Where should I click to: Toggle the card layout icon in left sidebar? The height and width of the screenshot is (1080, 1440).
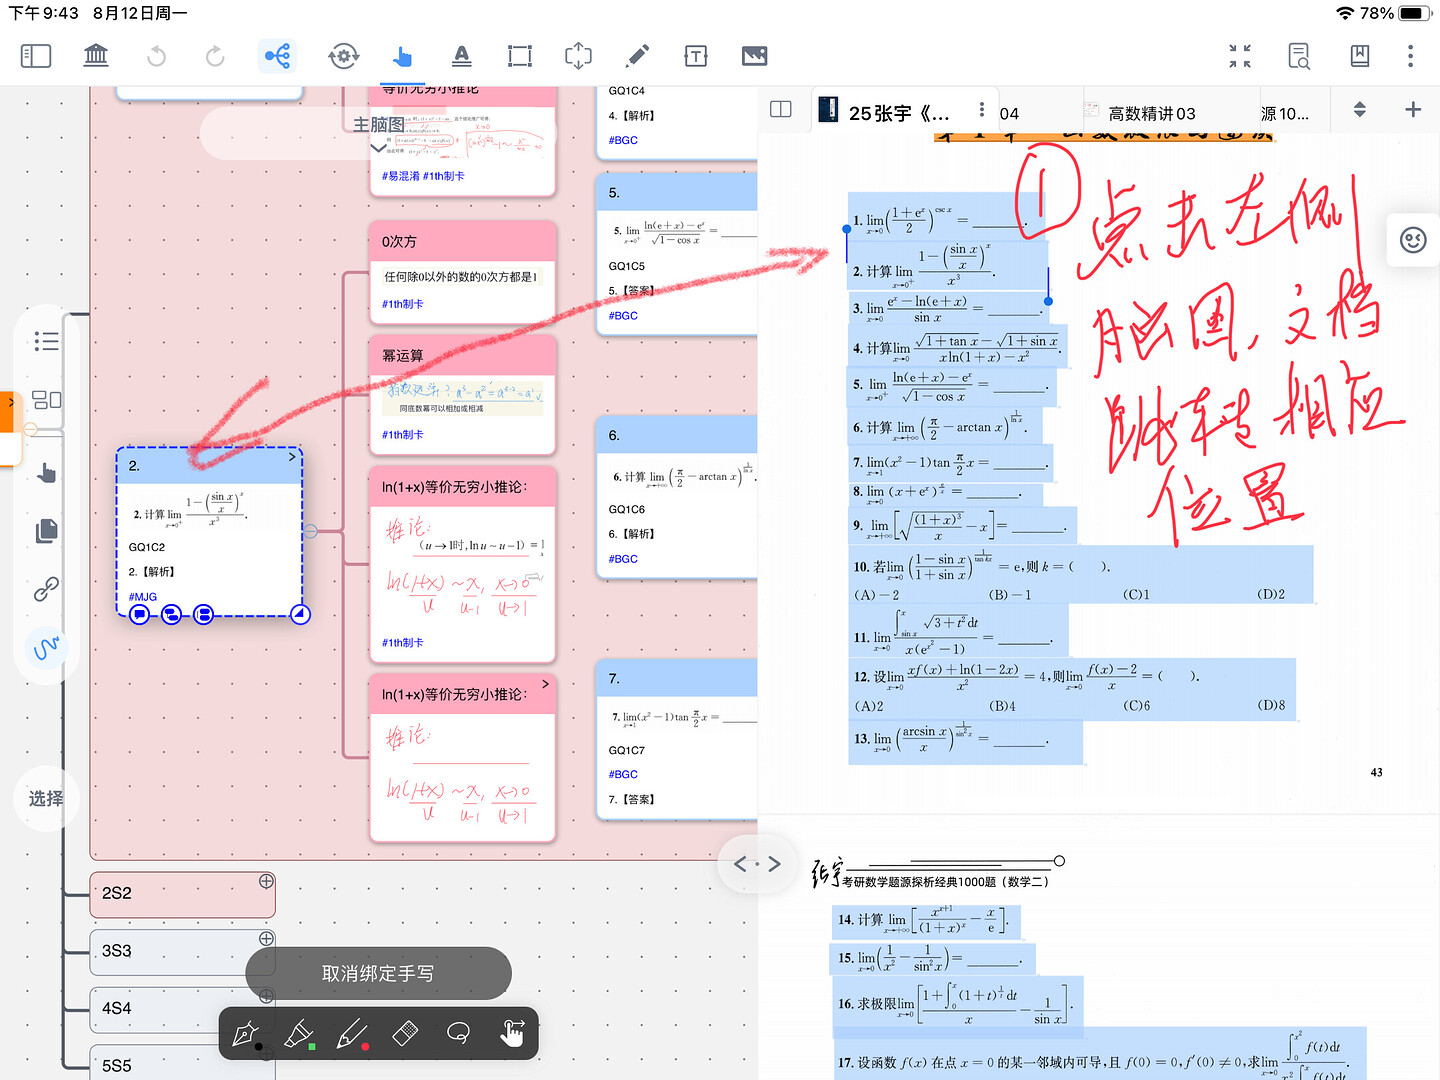coord(47,400)
